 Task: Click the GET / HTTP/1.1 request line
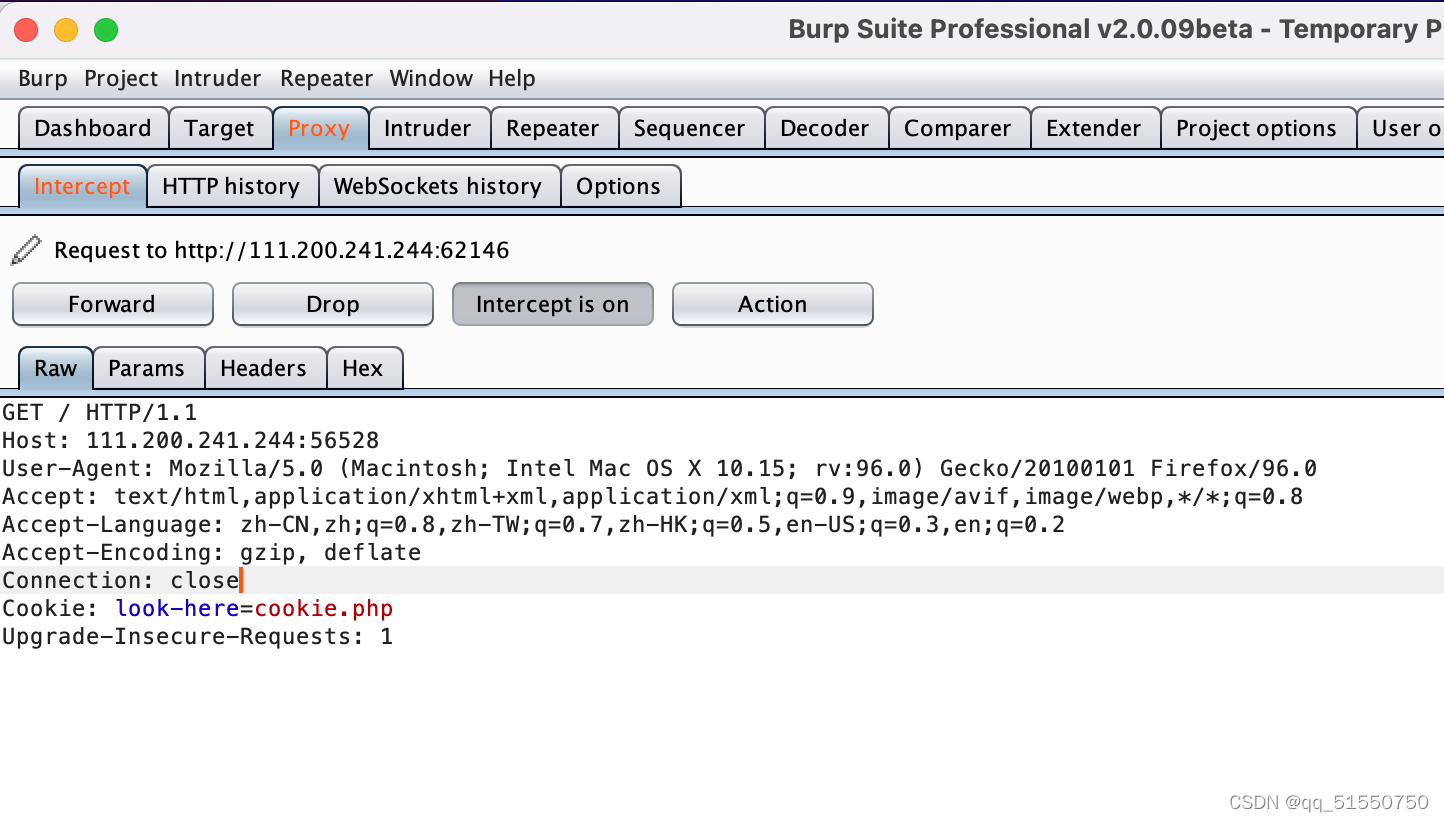[100, 413]
